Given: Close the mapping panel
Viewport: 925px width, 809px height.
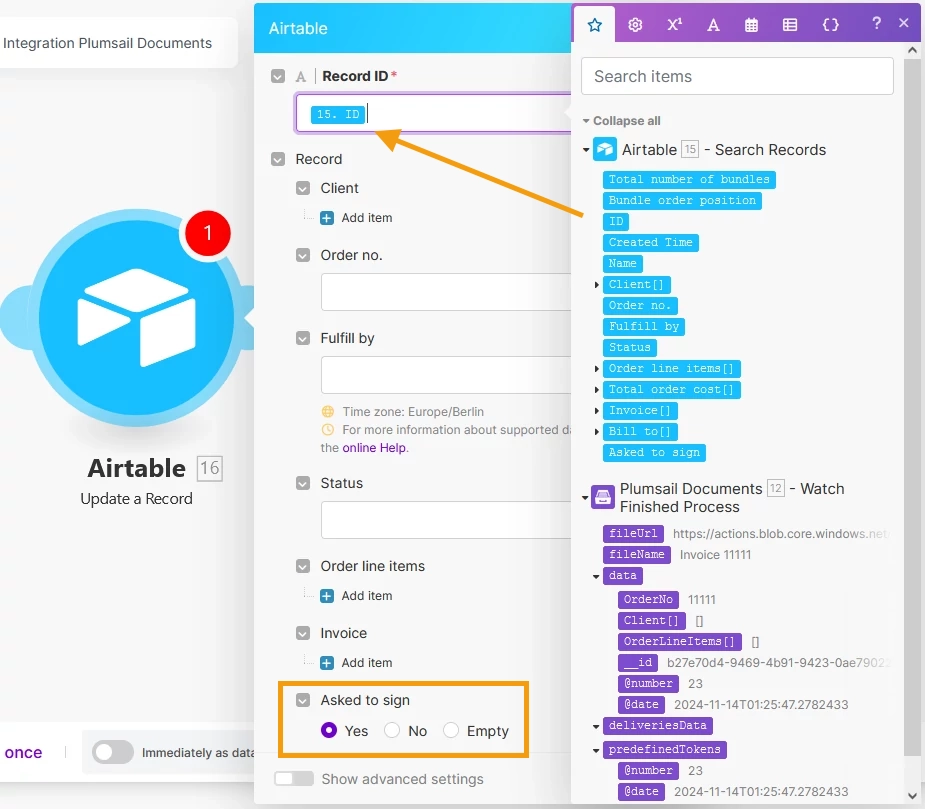Looking at the screenshot, I should coord(904,23).
